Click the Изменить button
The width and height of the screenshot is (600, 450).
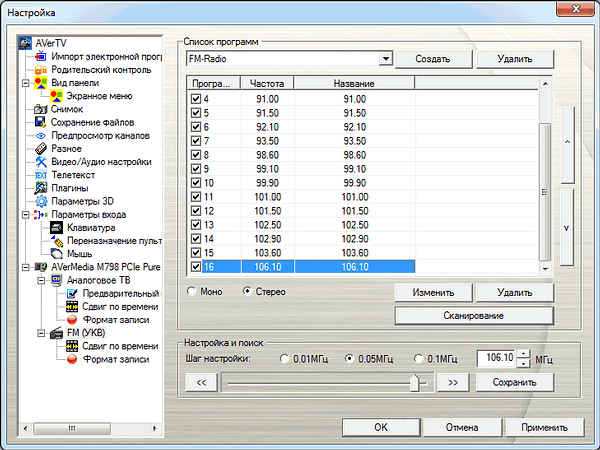(x=433, y=292)
